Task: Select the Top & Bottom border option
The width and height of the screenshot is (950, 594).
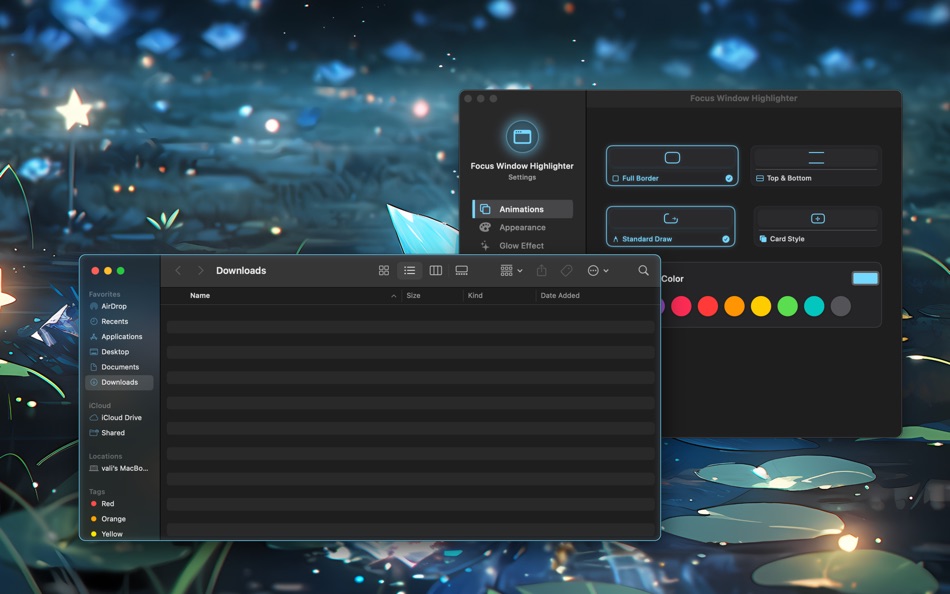Action: (x=816, y=165)
